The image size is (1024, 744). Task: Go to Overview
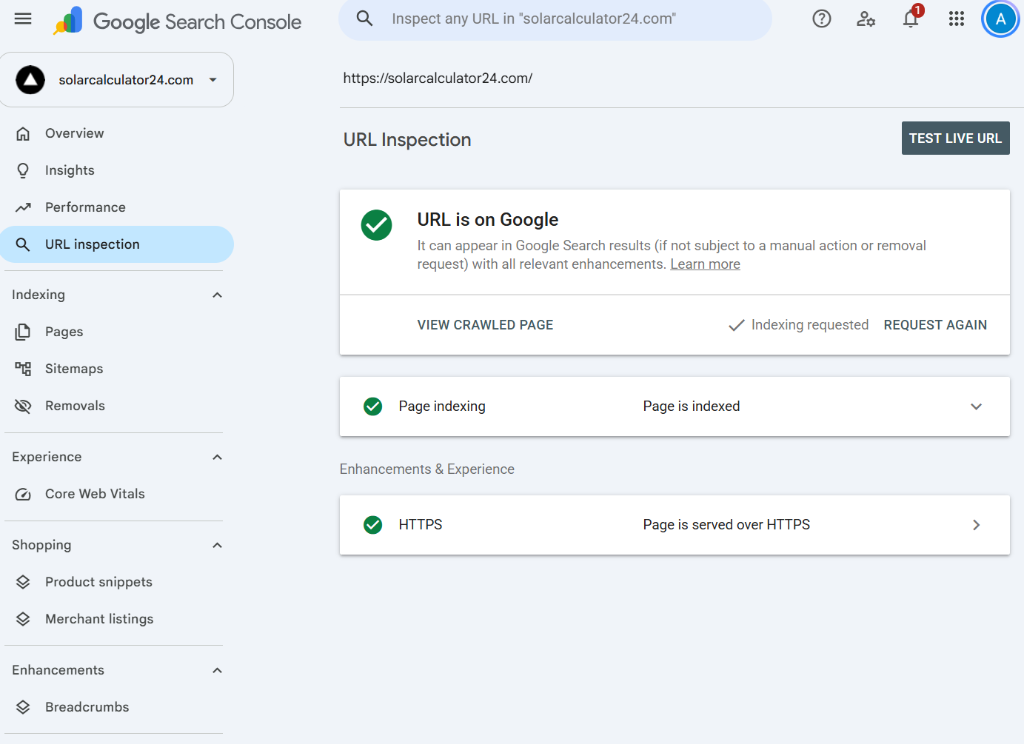(74, 134)
